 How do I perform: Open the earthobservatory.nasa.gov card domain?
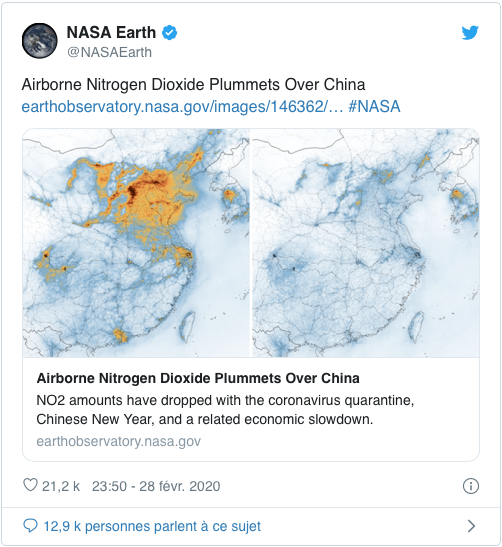click(119, 441)
